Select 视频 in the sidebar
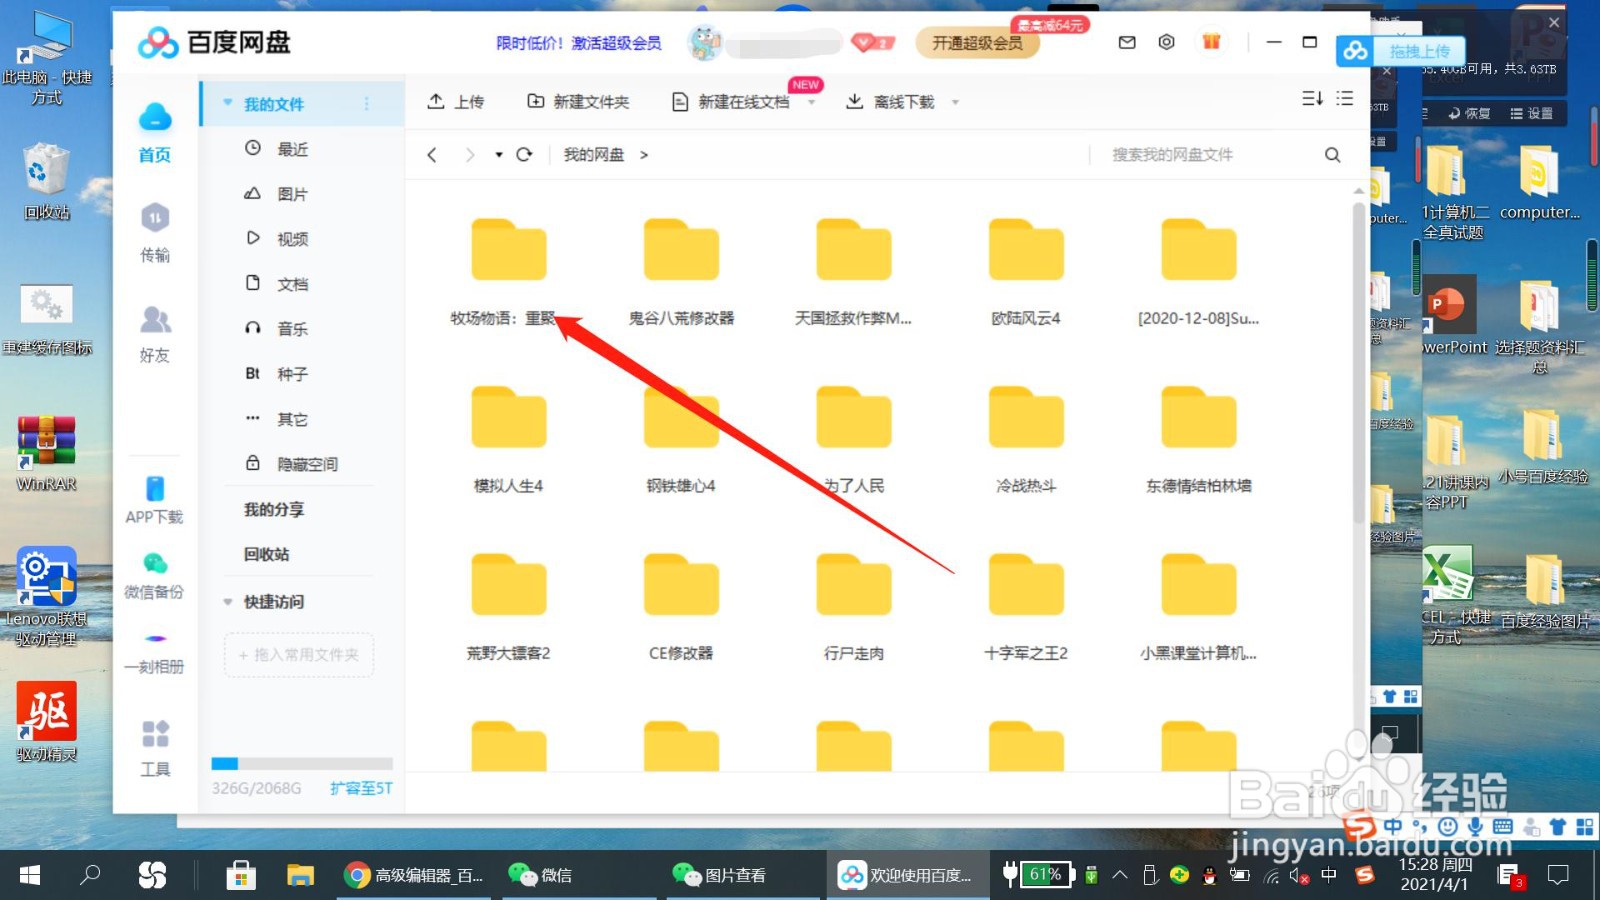The height and width of the screenshot is (900, 1600). (x=292, y=238)
